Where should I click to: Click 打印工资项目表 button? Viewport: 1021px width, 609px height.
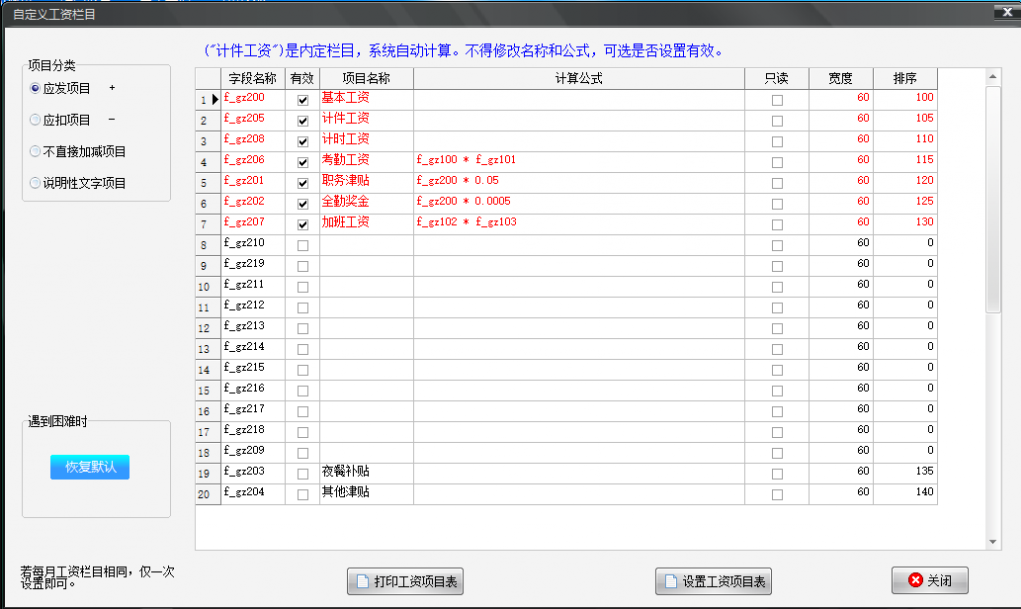tap(405, 581)
